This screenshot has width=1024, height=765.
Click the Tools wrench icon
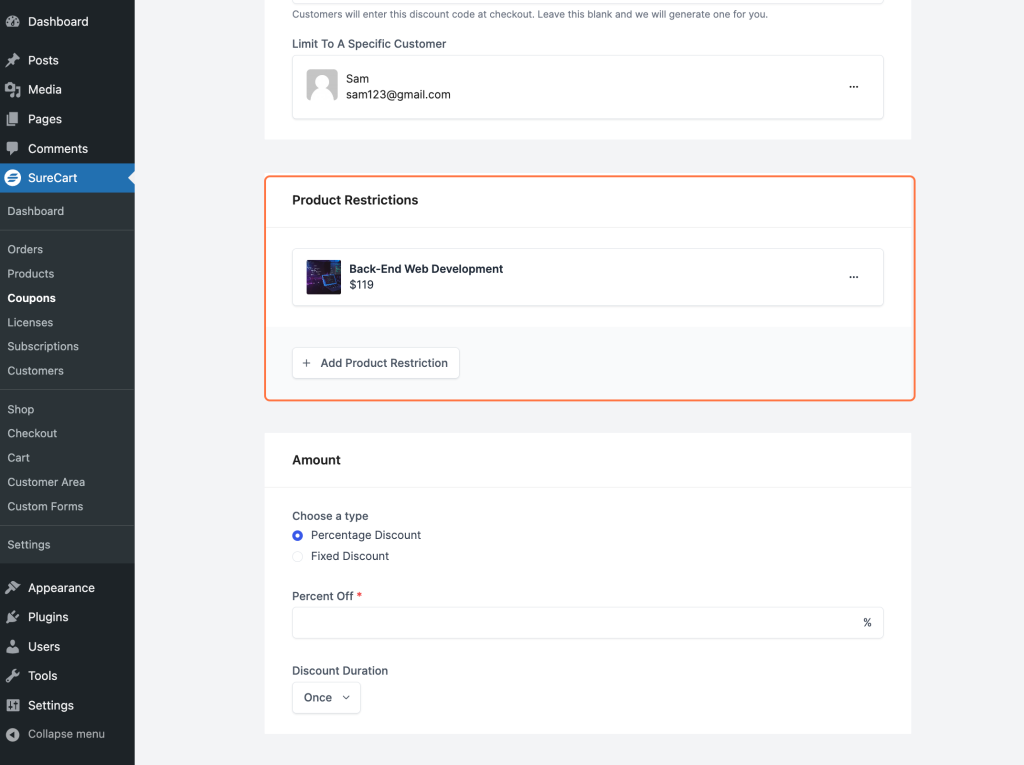[13, 676]
